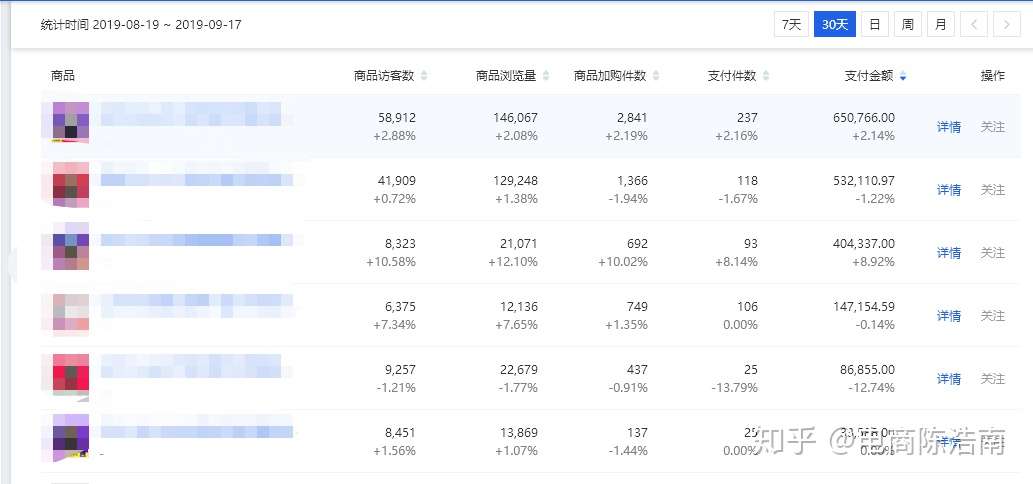
Task: Sort by 商品浏览量 column arrows
Action: click(546, 76)
